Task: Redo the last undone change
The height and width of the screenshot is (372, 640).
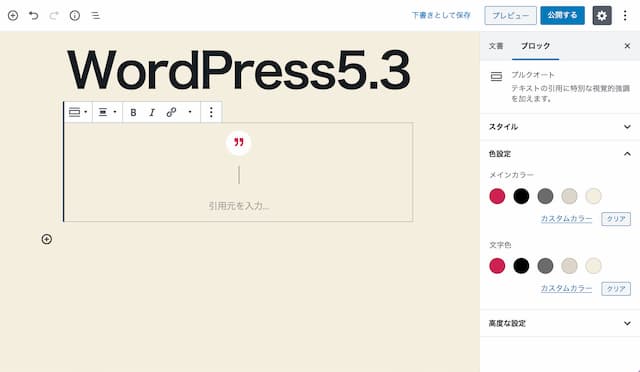Action: click(54, 16)
